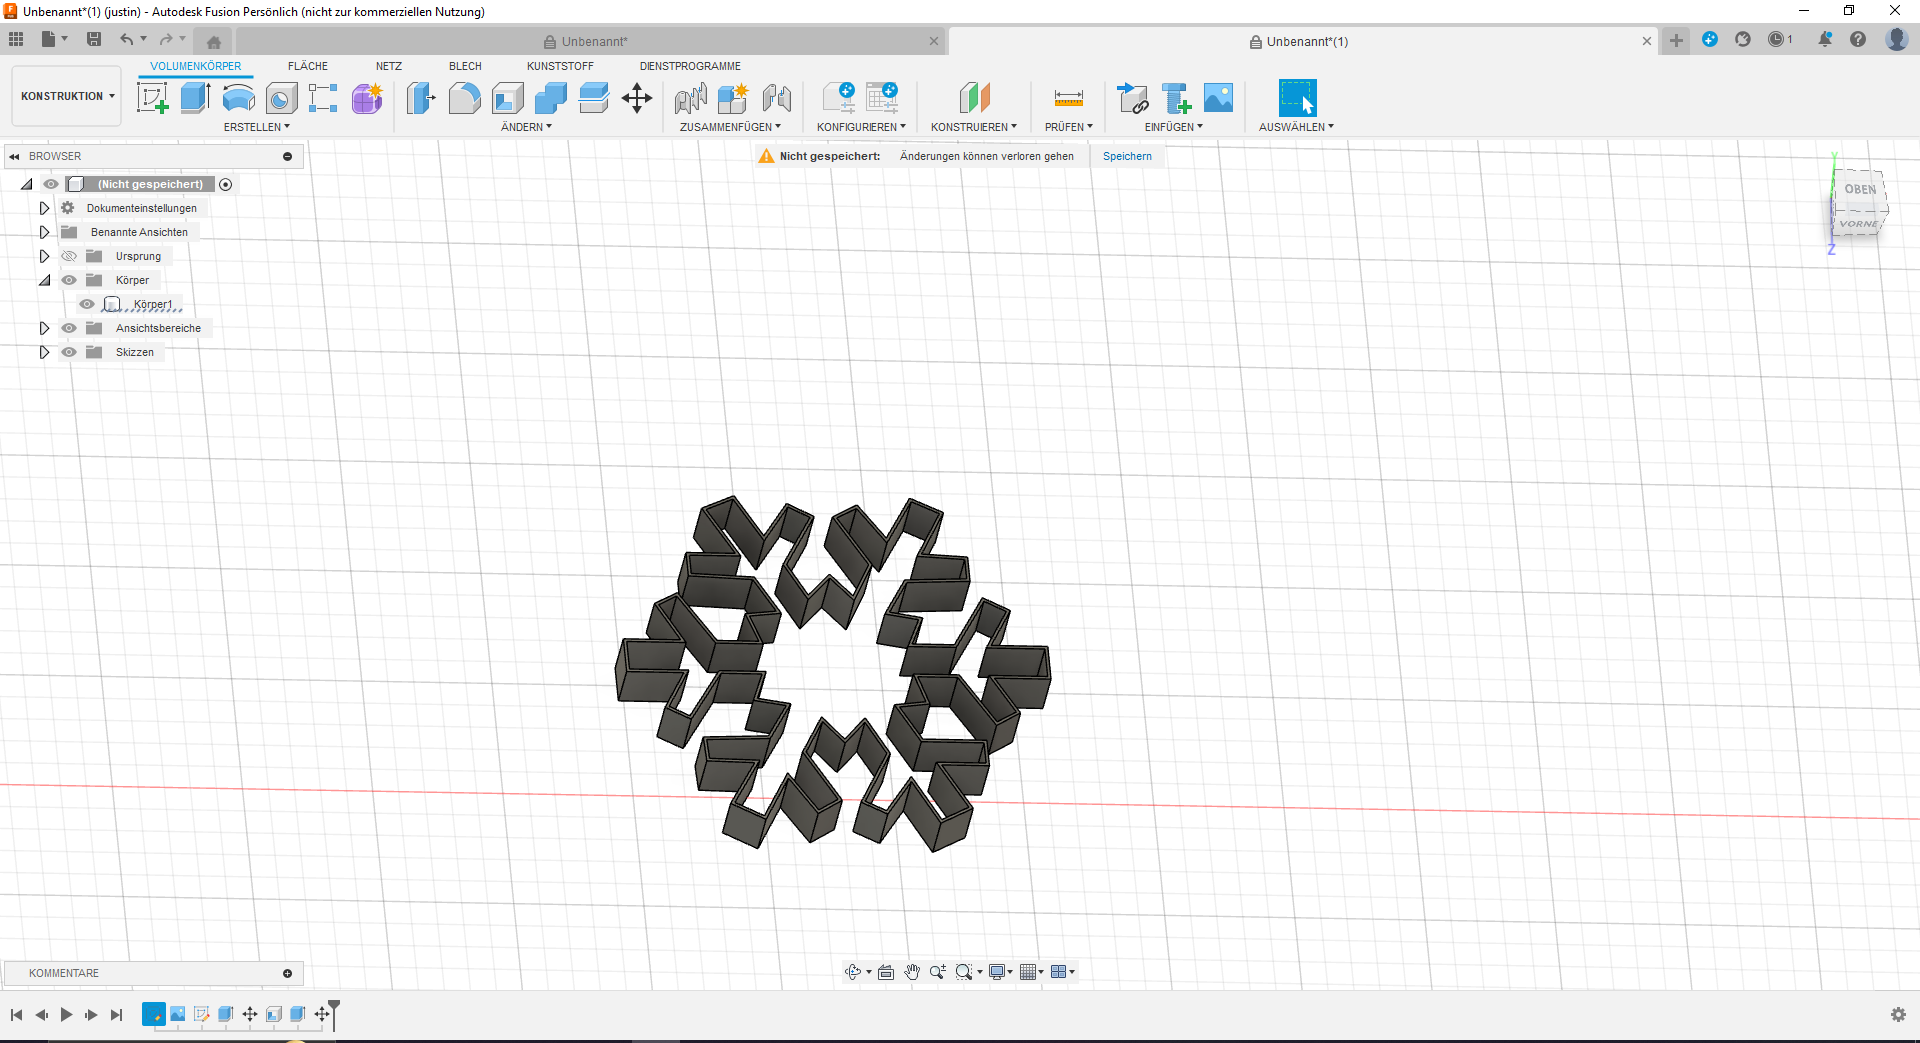Image resolution: width=1920 pixels, height=1043 pixels.
Task: Expand the Dokumenteinstellungen tree node
Action: (44, 208)
